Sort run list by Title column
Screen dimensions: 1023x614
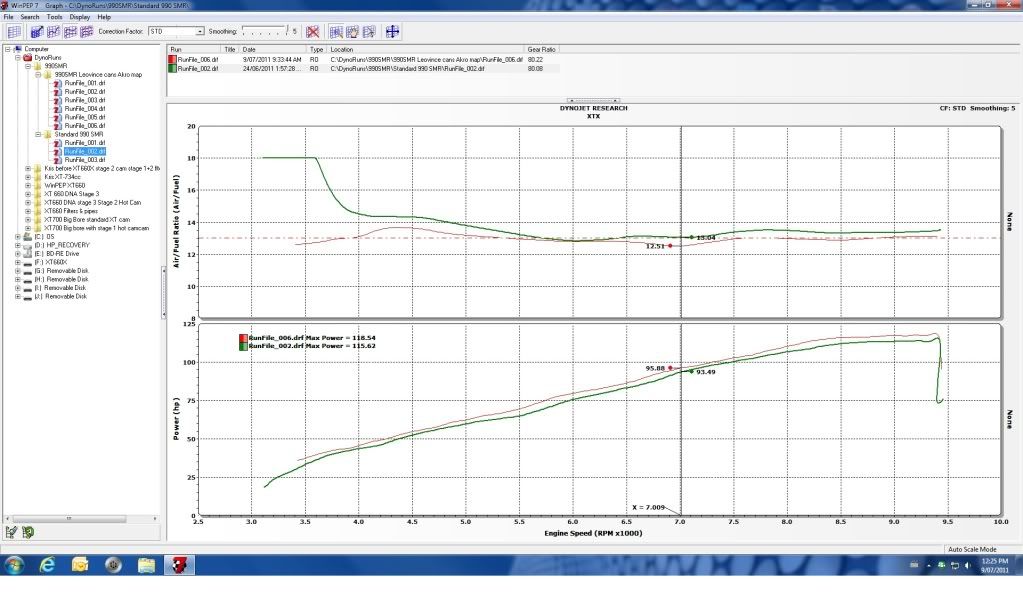click(230, 50)
